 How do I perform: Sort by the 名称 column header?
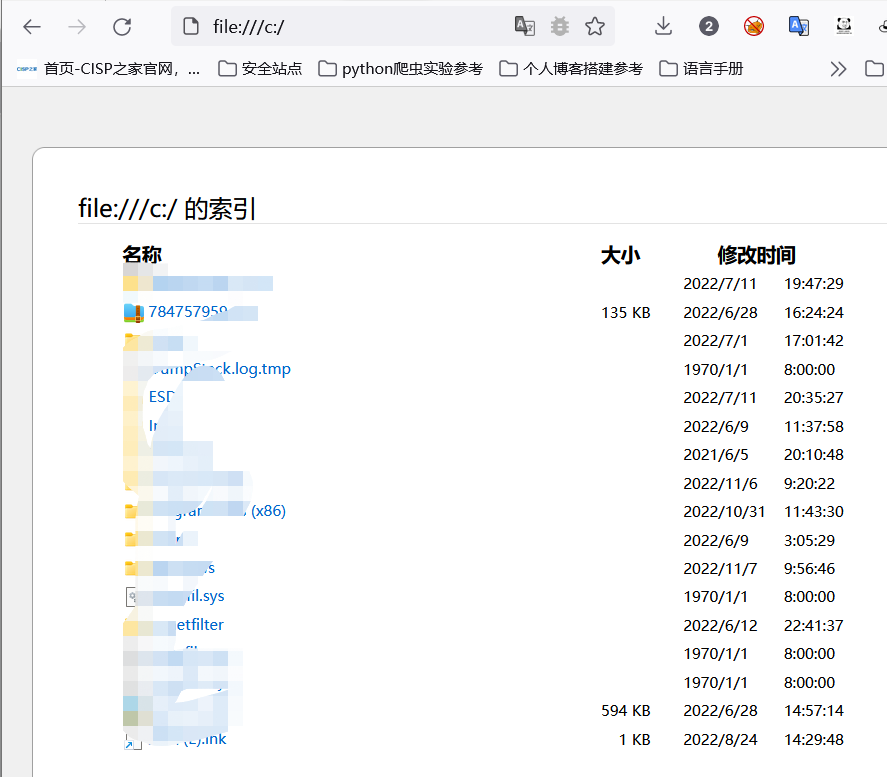142,254
